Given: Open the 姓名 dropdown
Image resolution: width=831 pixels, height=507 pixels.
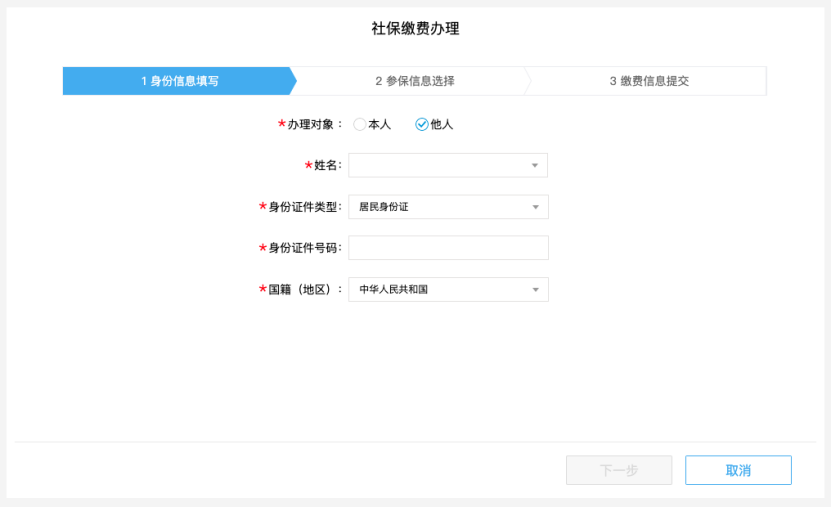Looking at the screenshot, I should (448, 165).
